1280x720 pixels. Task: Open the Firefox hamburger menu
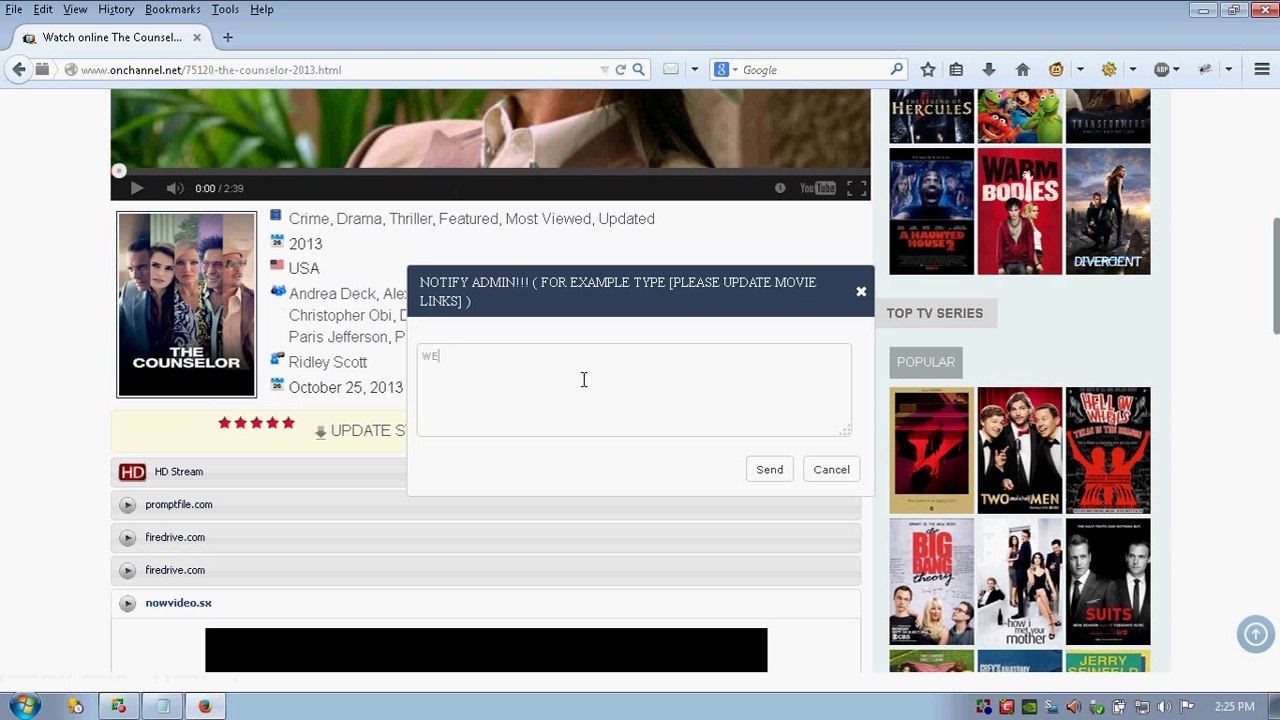pyautogui.click(x=1261, y=69)
